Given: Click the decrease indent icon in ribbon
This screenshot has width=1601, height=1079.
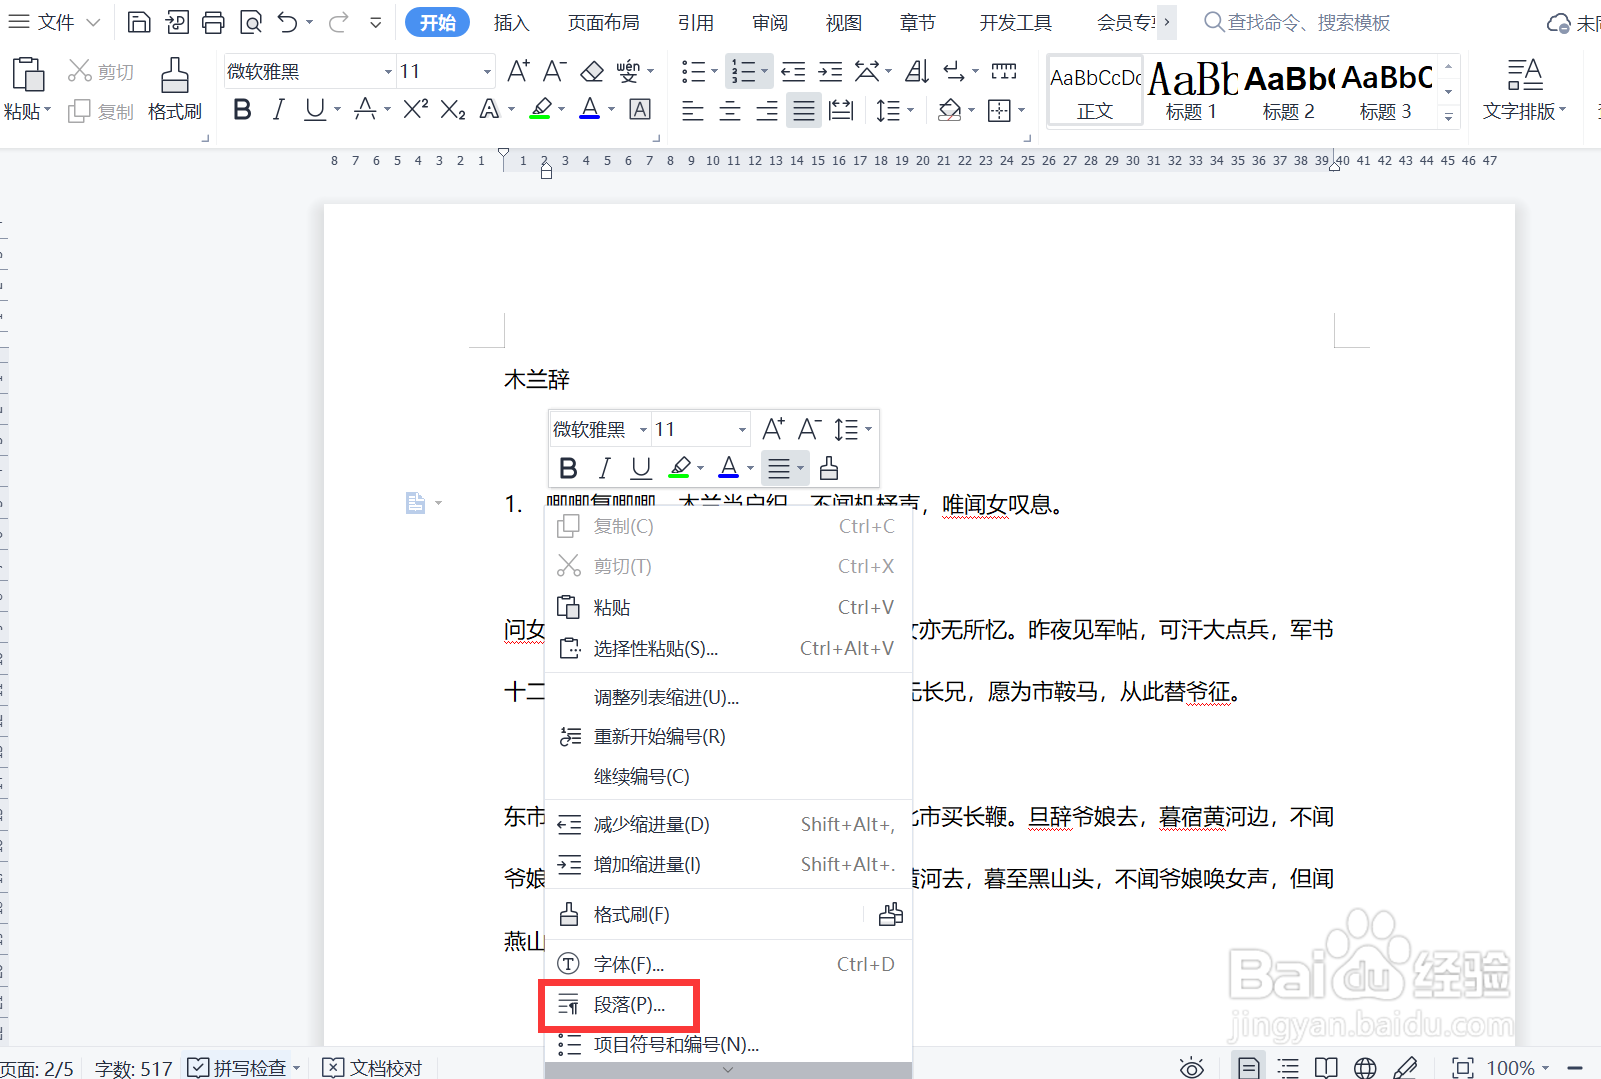Looking at the screenshot, I should coord(793,71).
